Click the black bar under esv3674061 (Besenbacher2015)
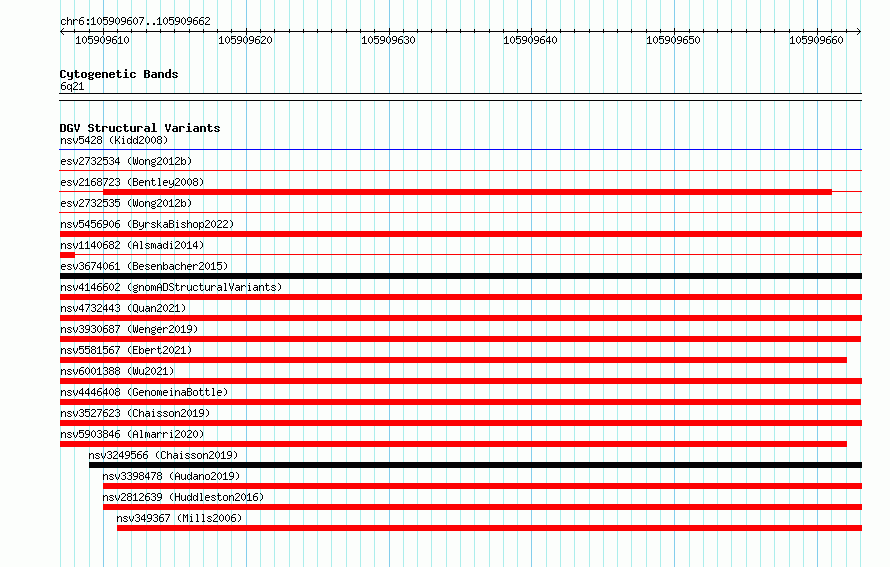Screen dimensions: 890x567 tap(461, 276)
